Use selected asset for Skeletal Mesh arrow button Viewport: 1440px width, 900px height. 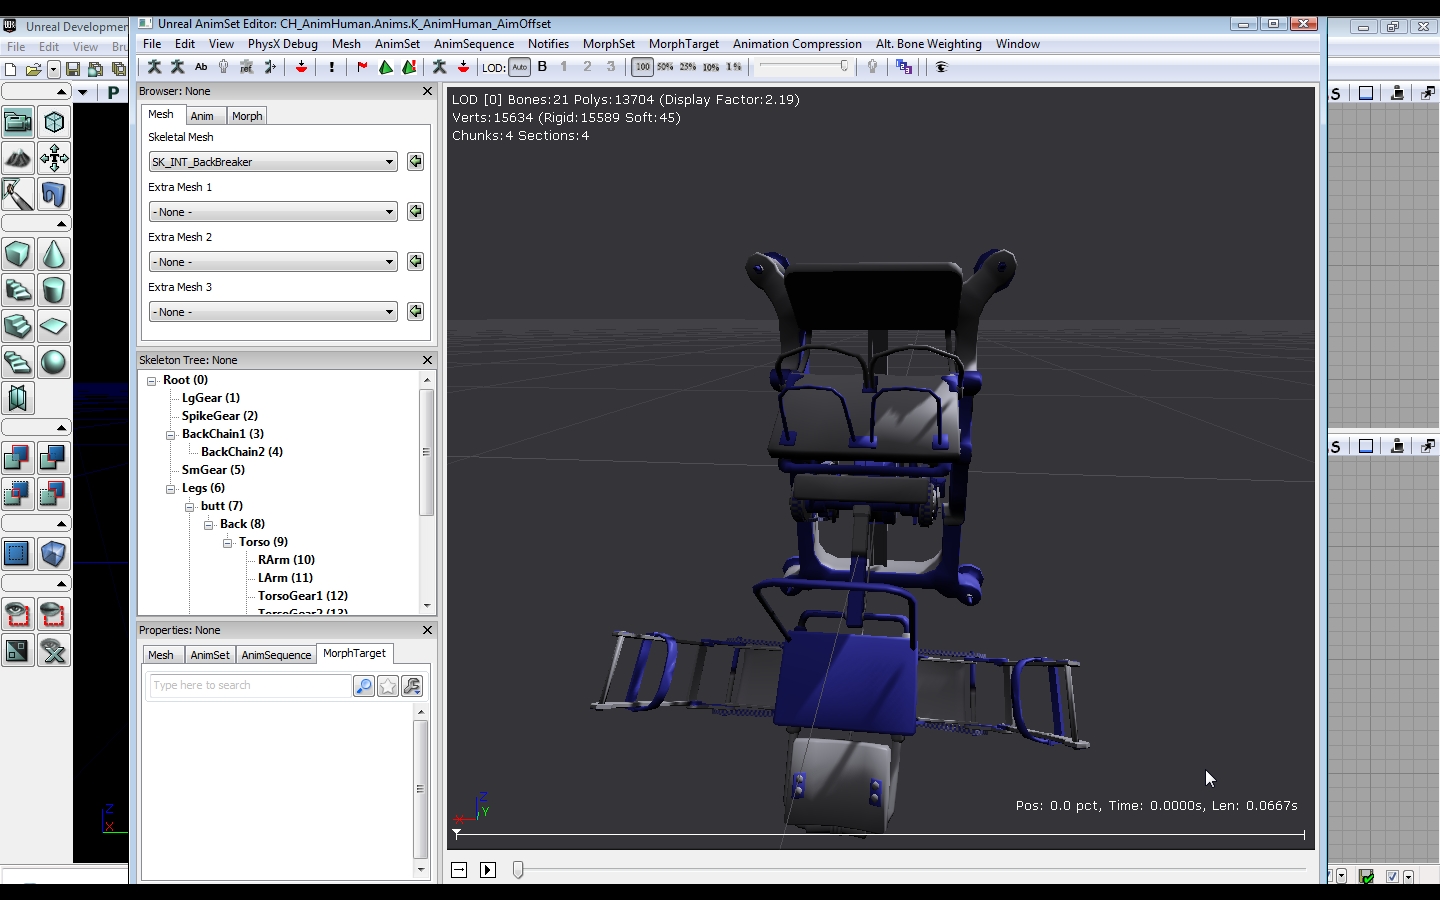pos(415,162)
